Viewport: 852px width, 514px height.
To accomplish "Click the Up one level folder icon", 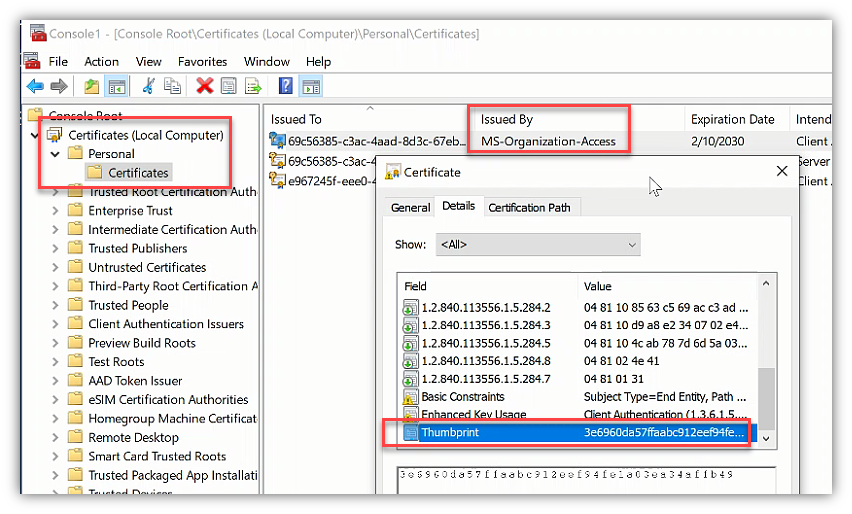I will pyautogui.click(x=91, y=86).
